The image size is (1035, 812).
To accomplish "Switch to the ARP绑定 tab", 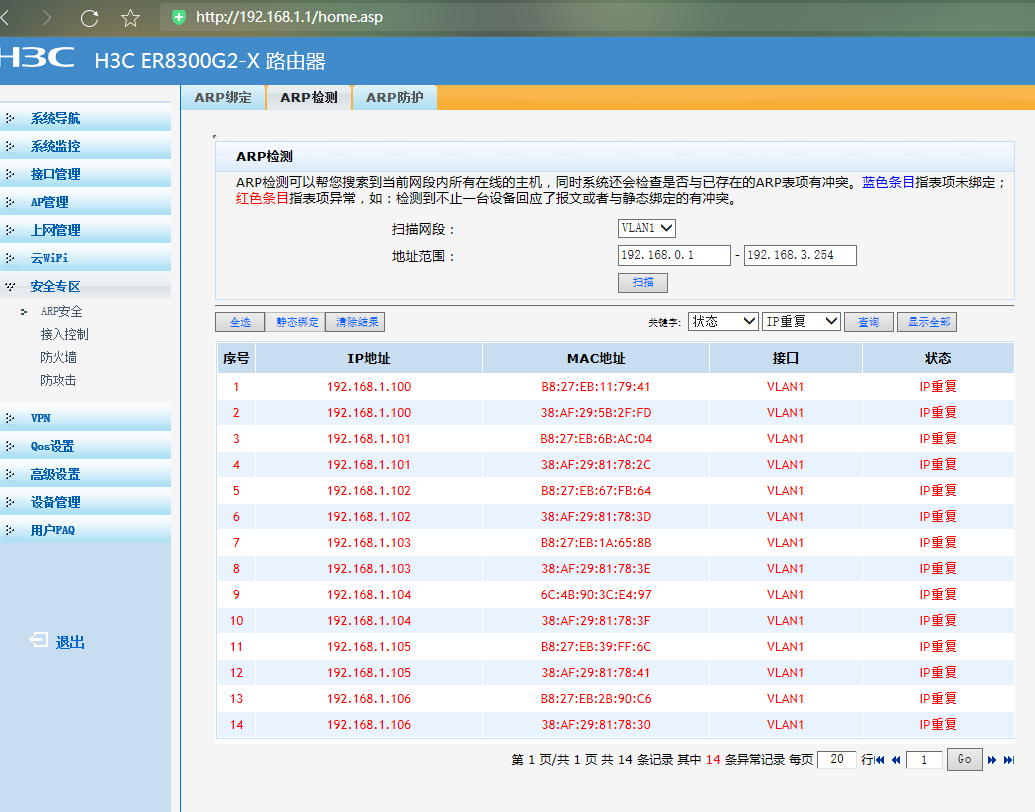I will (223, 97).
